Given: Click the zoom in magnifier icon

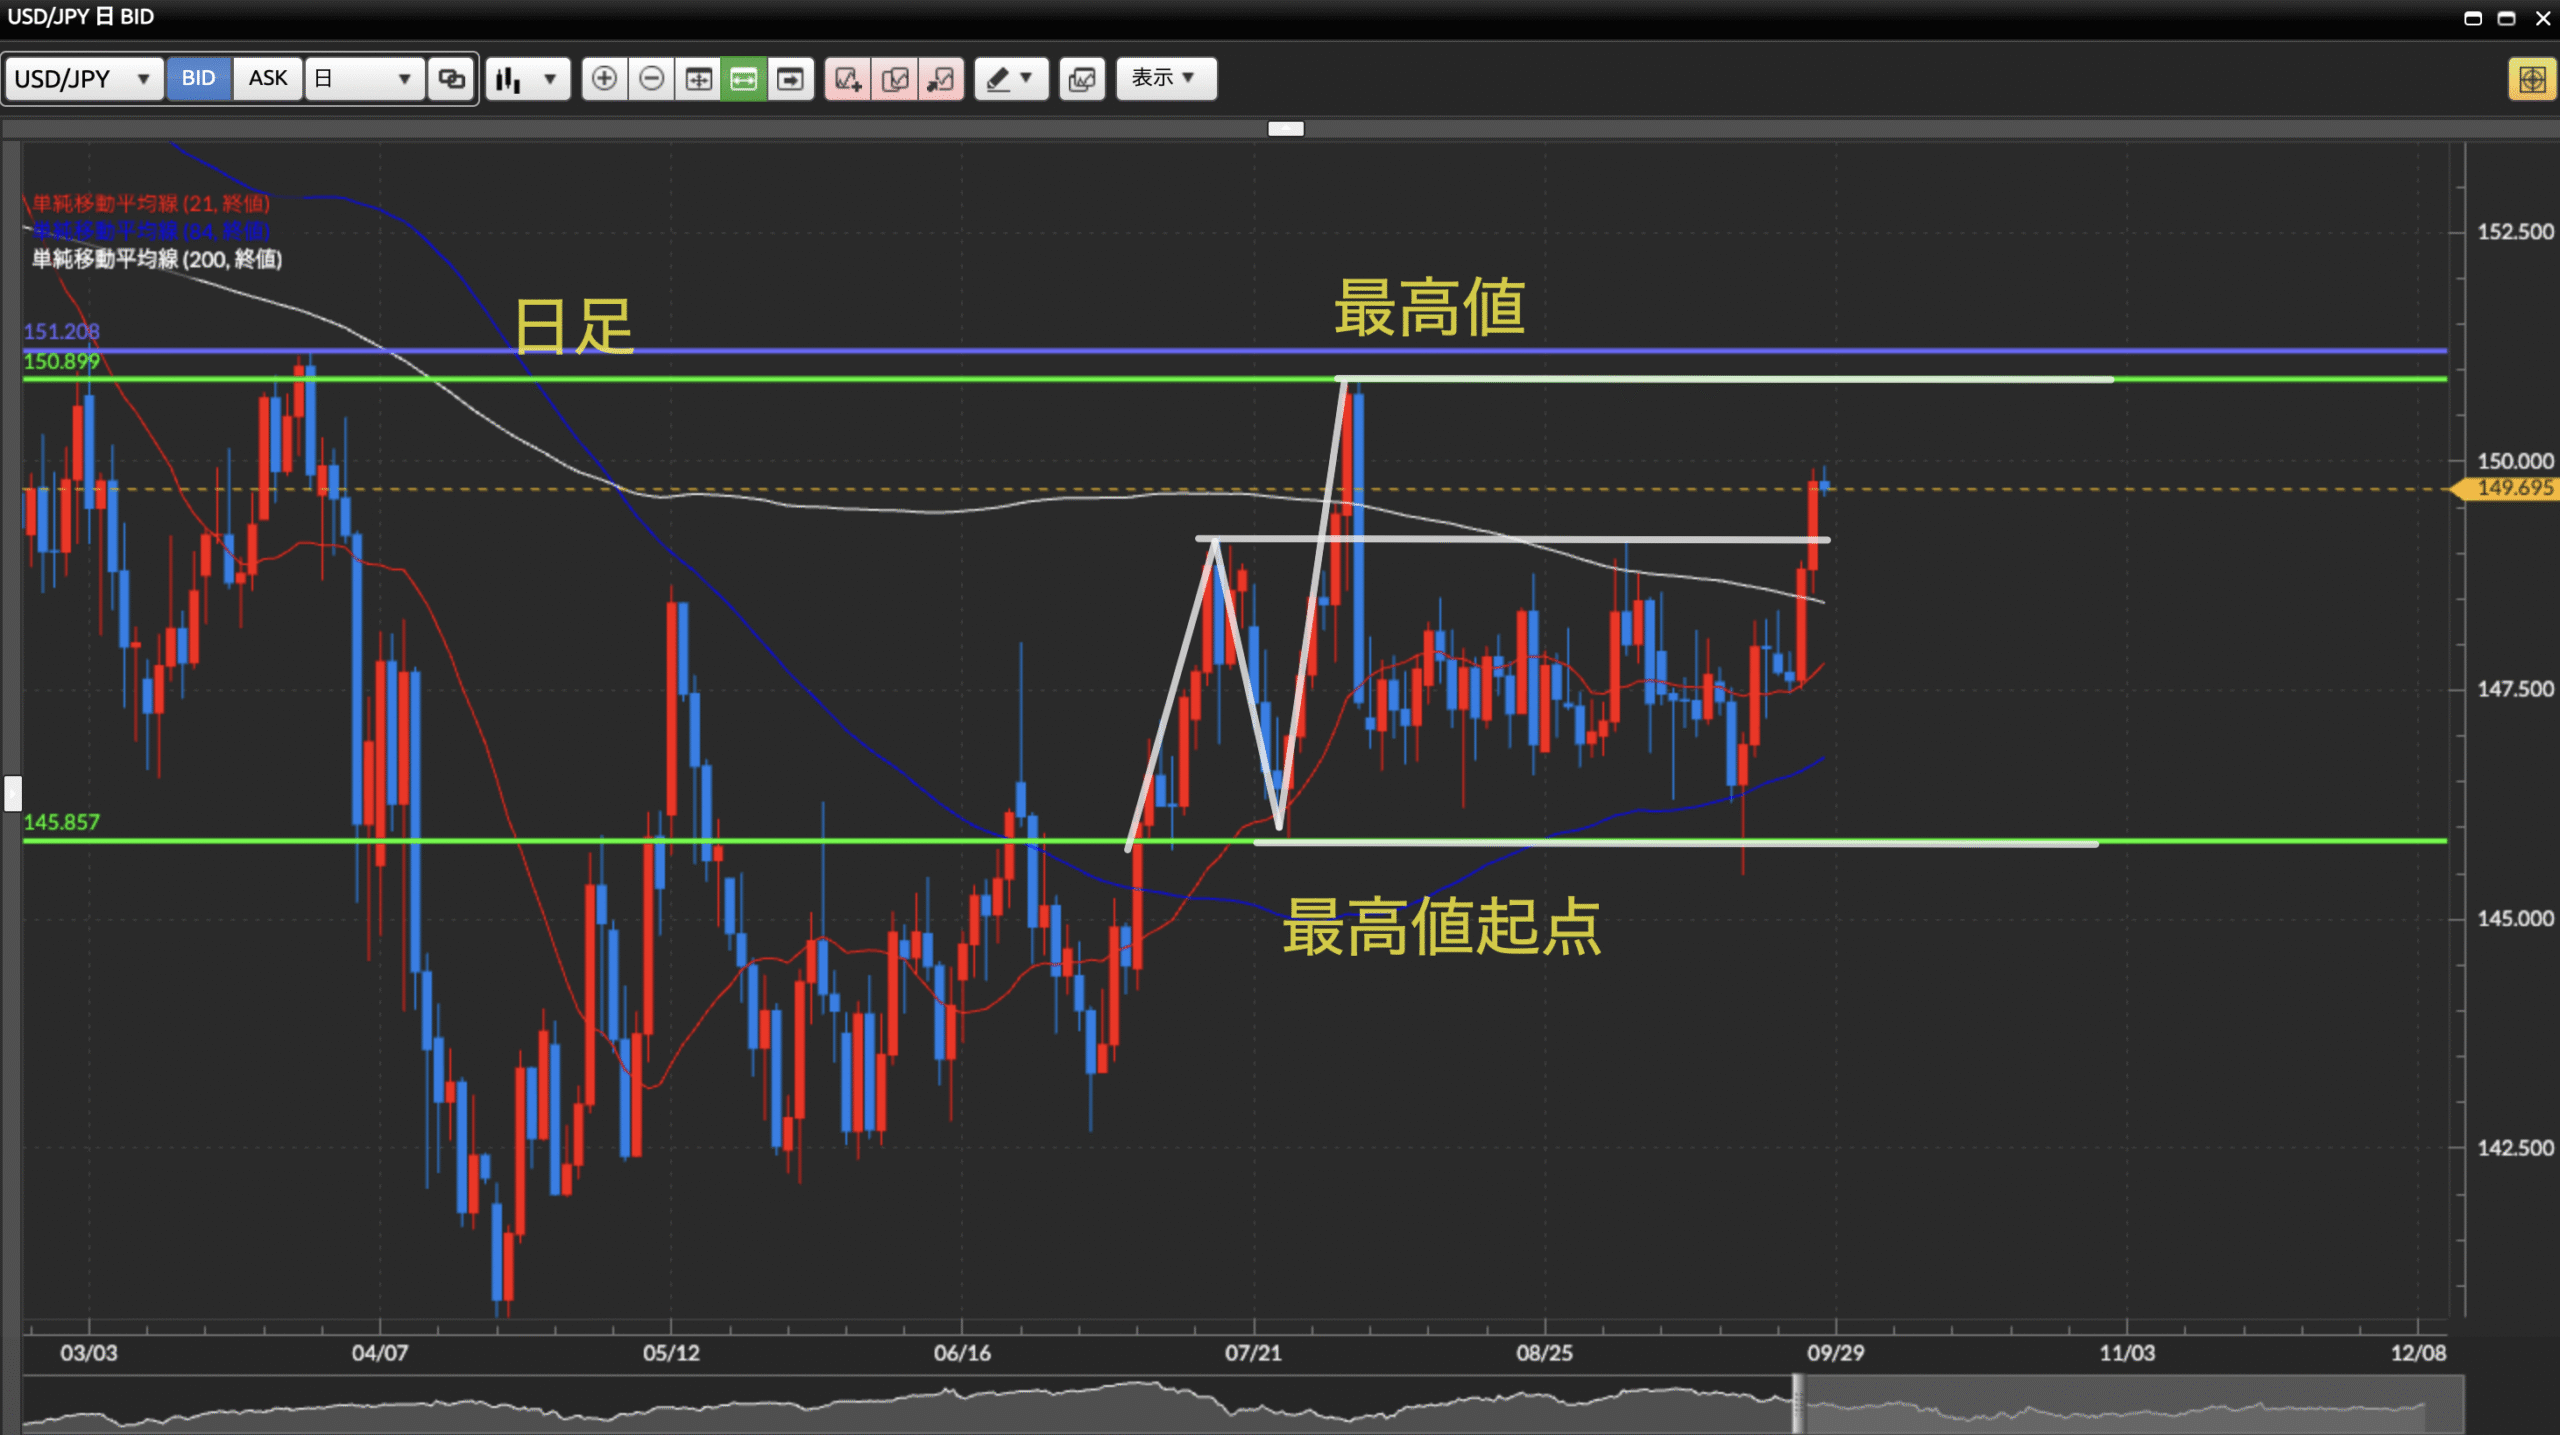Looking at the screenshot, I should [604, 79].
